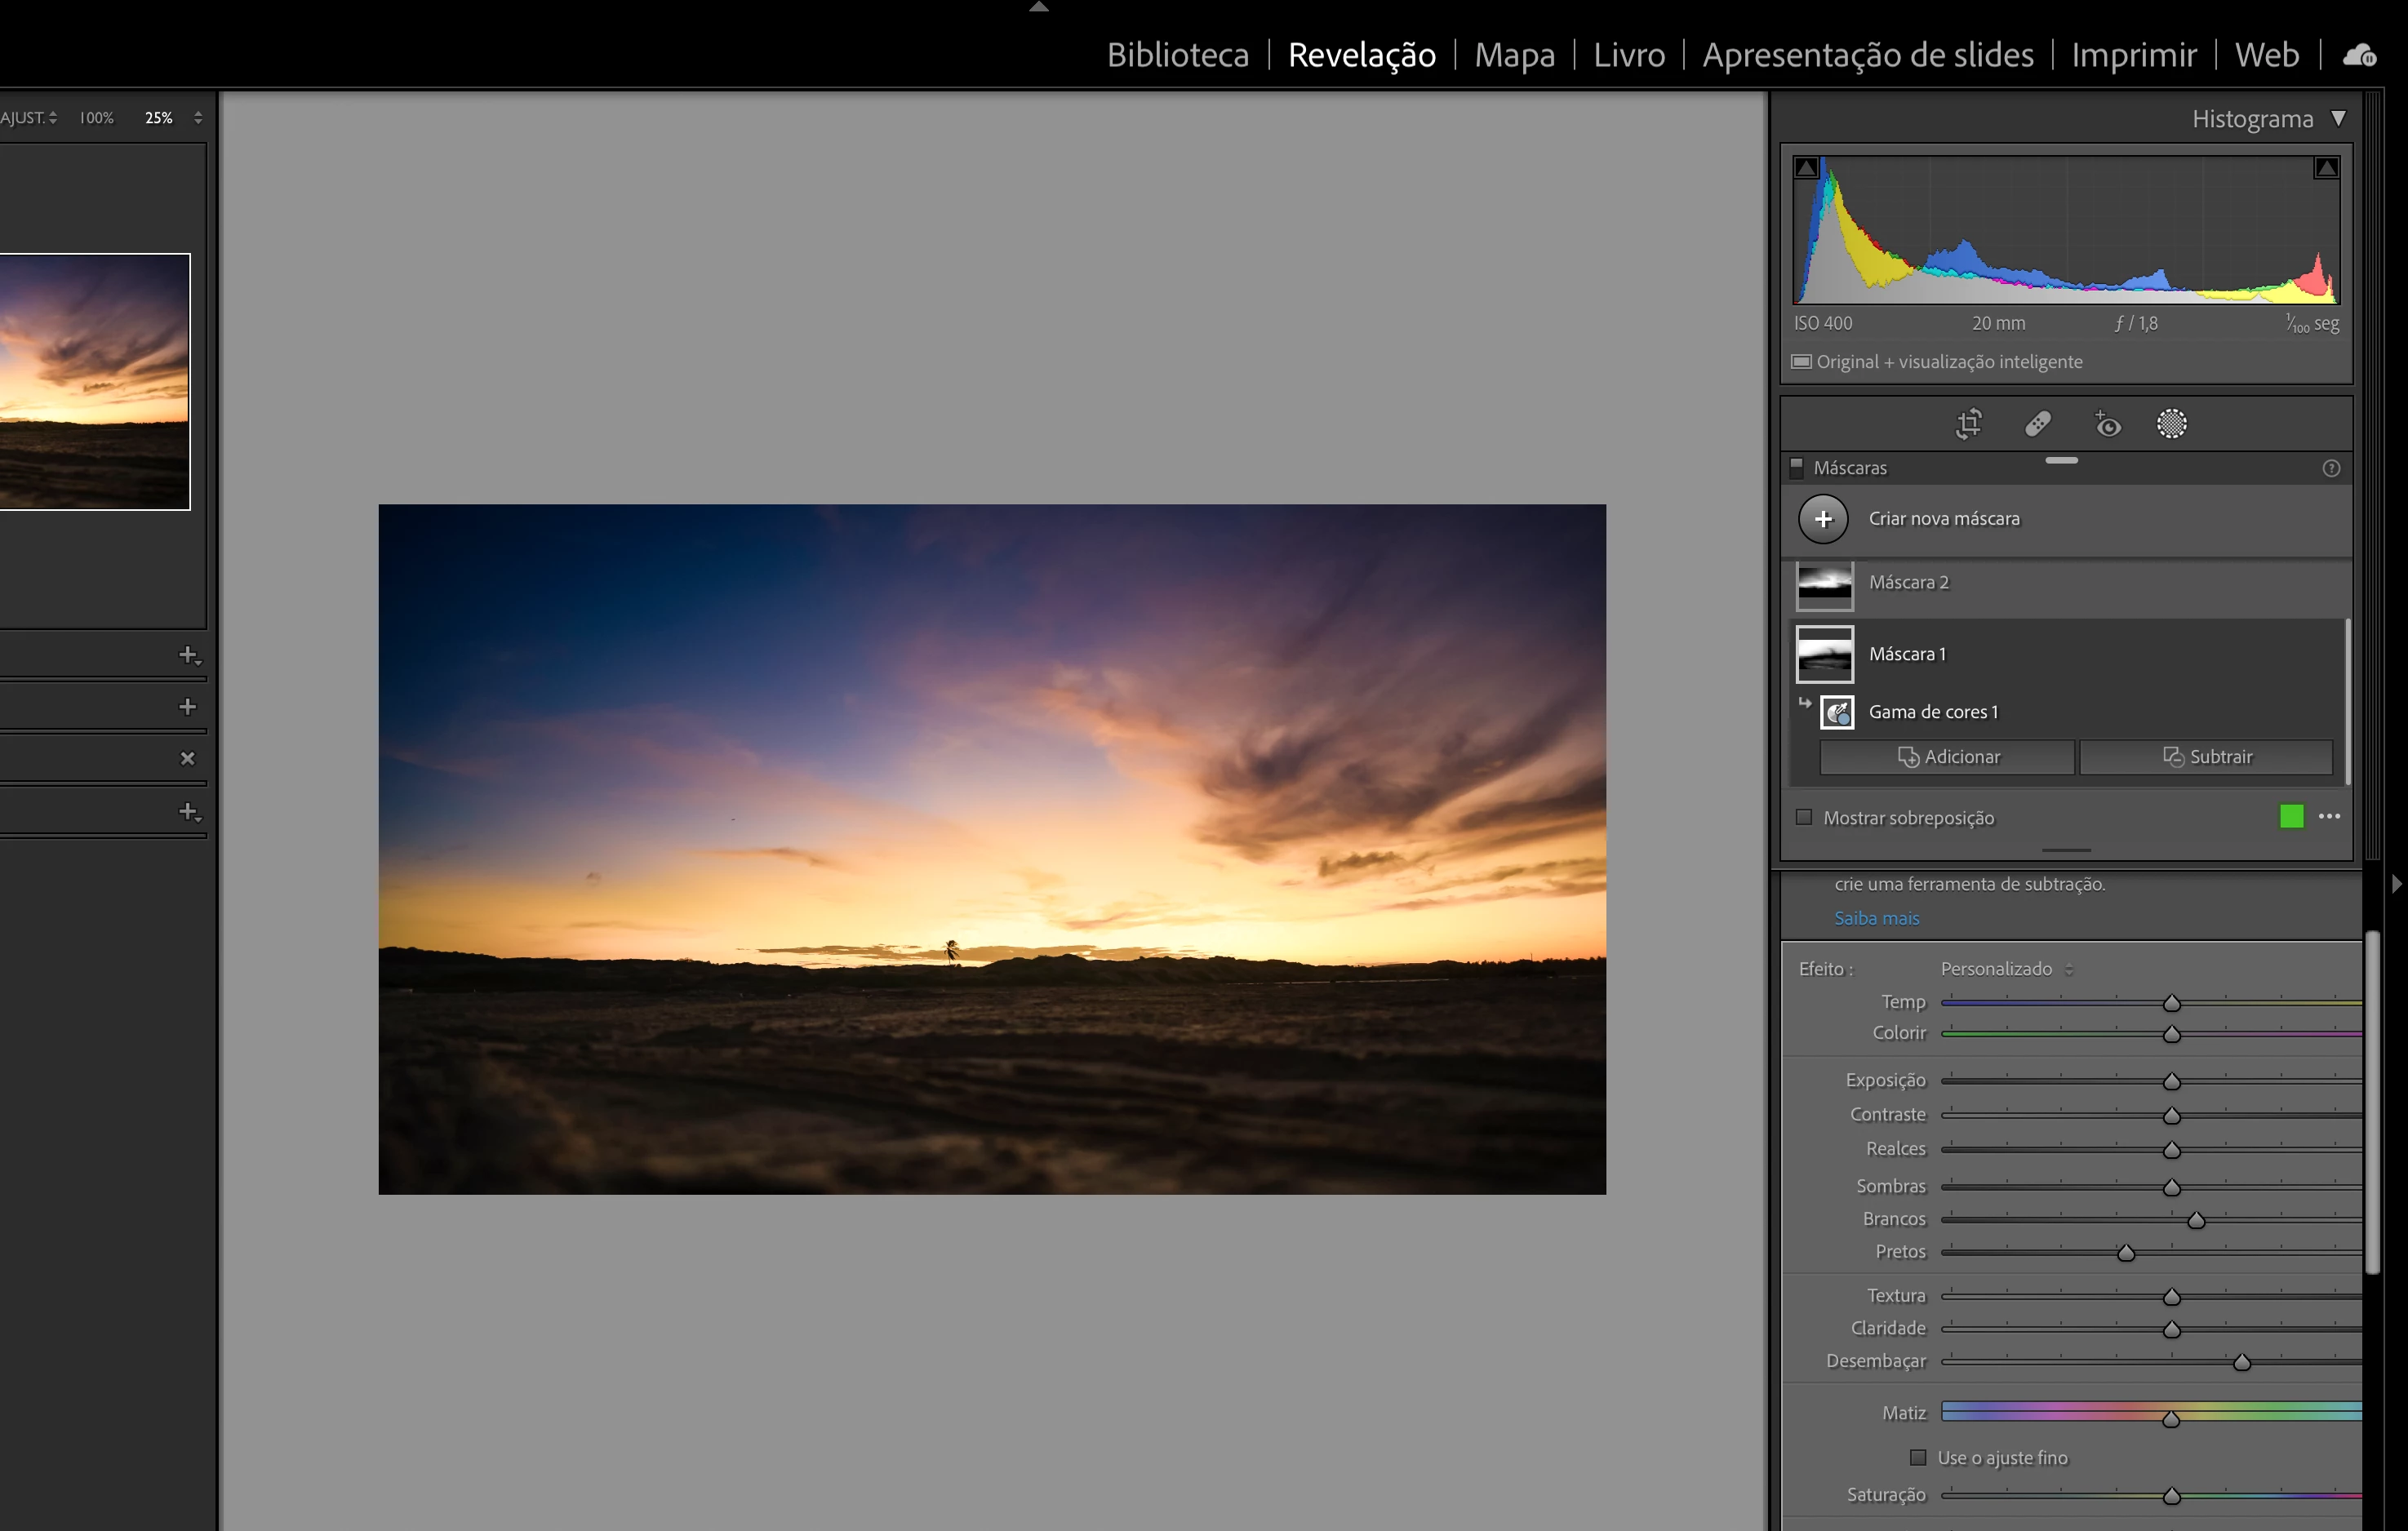
Task: Expand the right side panel arrow
Action: point(2396,884)
